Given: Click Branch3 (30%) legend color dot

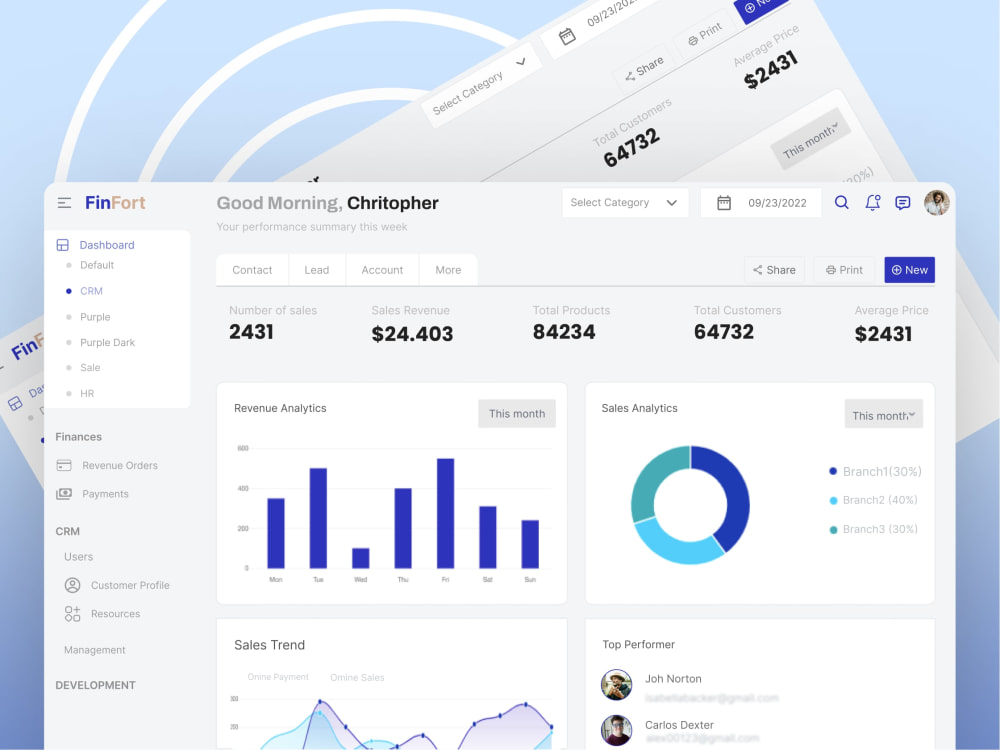Looking at the screenshot, I should (x=833, y=529).
